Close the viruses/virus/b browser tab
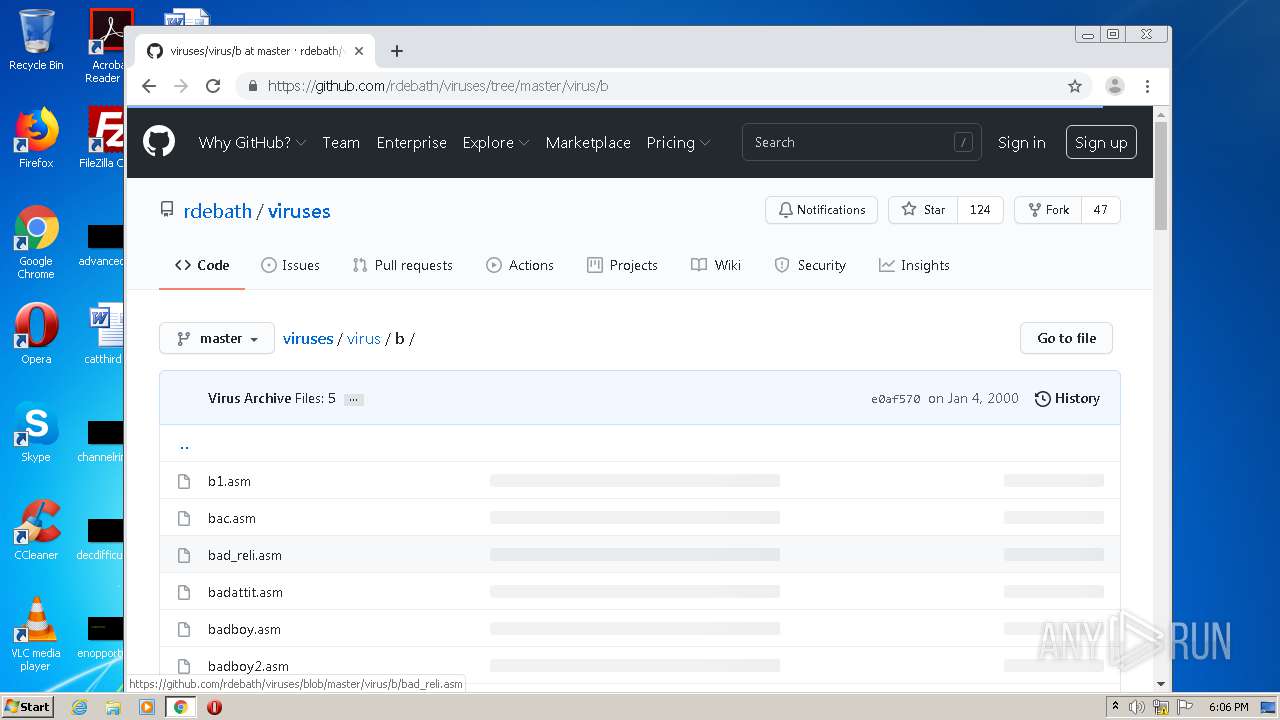 coord(359,51)
